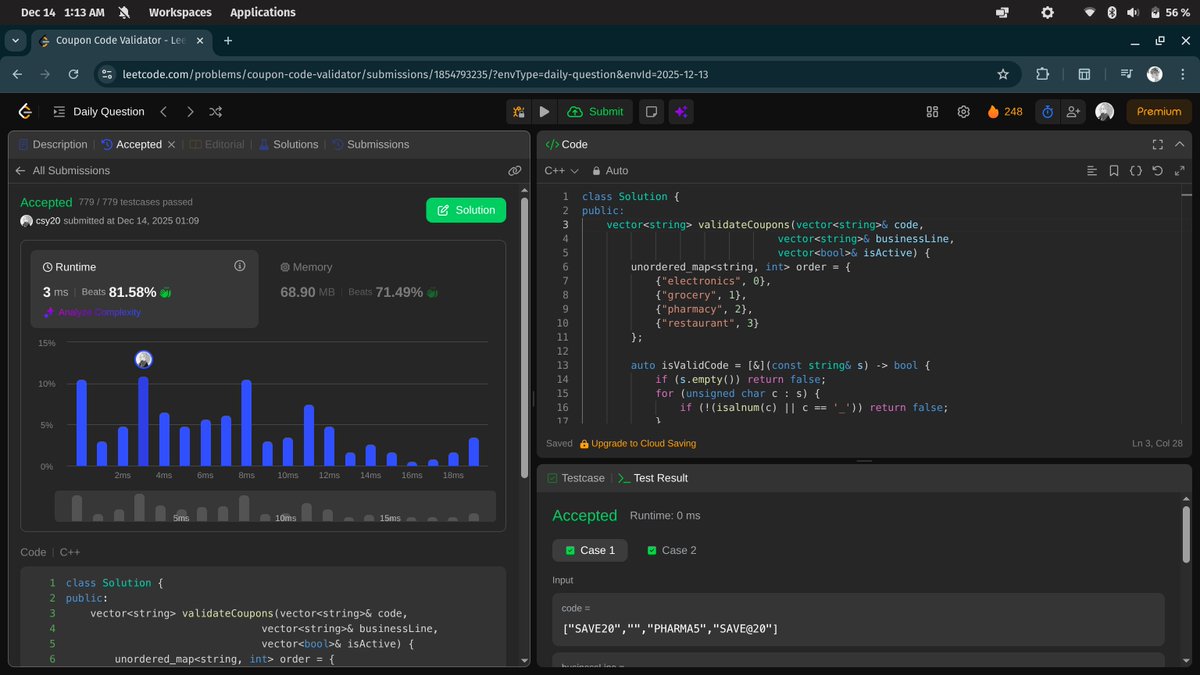Image resolution: width=1200 pixels, height=675 pixels.
Task: Open the LeetCode logo home link
Action: [x=25, y=112]
